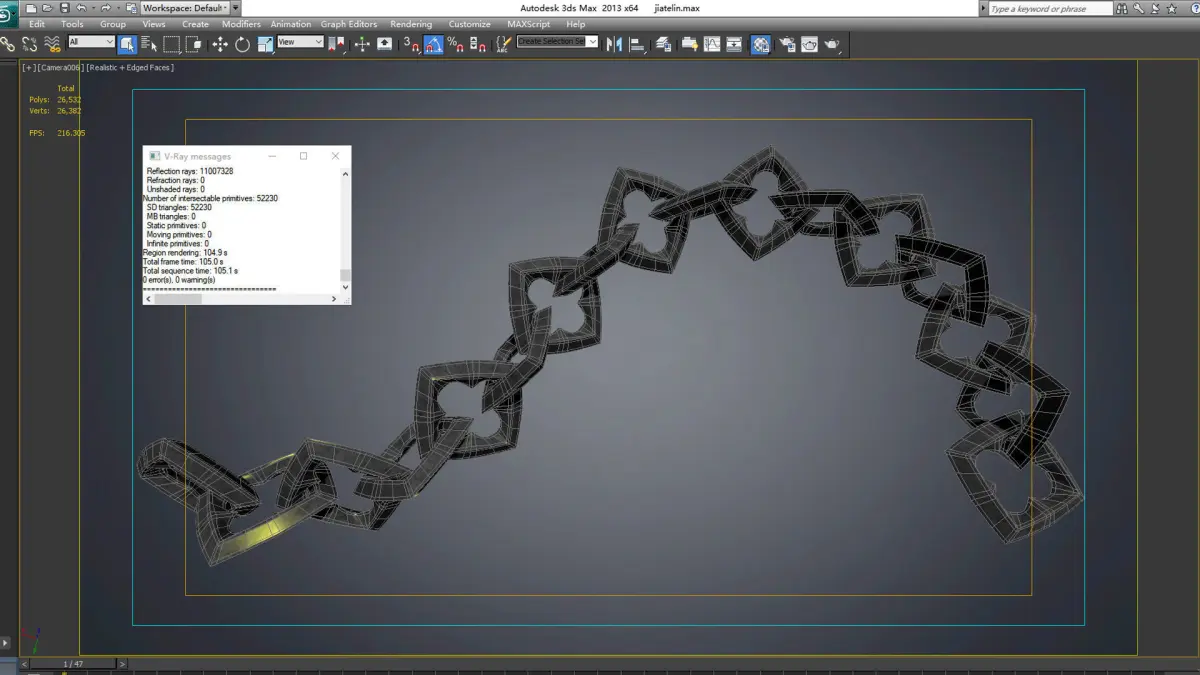
Task: Open the redo history dropdown arrow
Action: pyautogui.click(x=117, y=8)
